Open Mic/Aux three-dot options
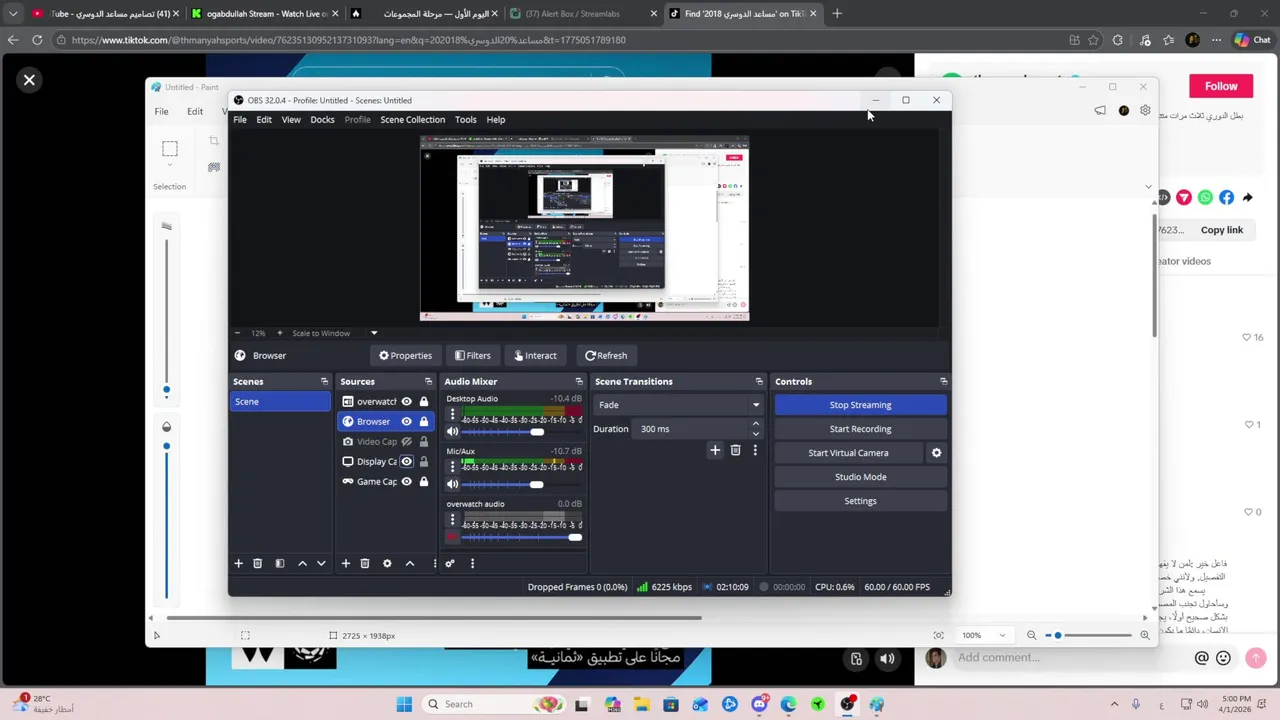The width and height of the screenshot is (1280, 720). point(452,466)
